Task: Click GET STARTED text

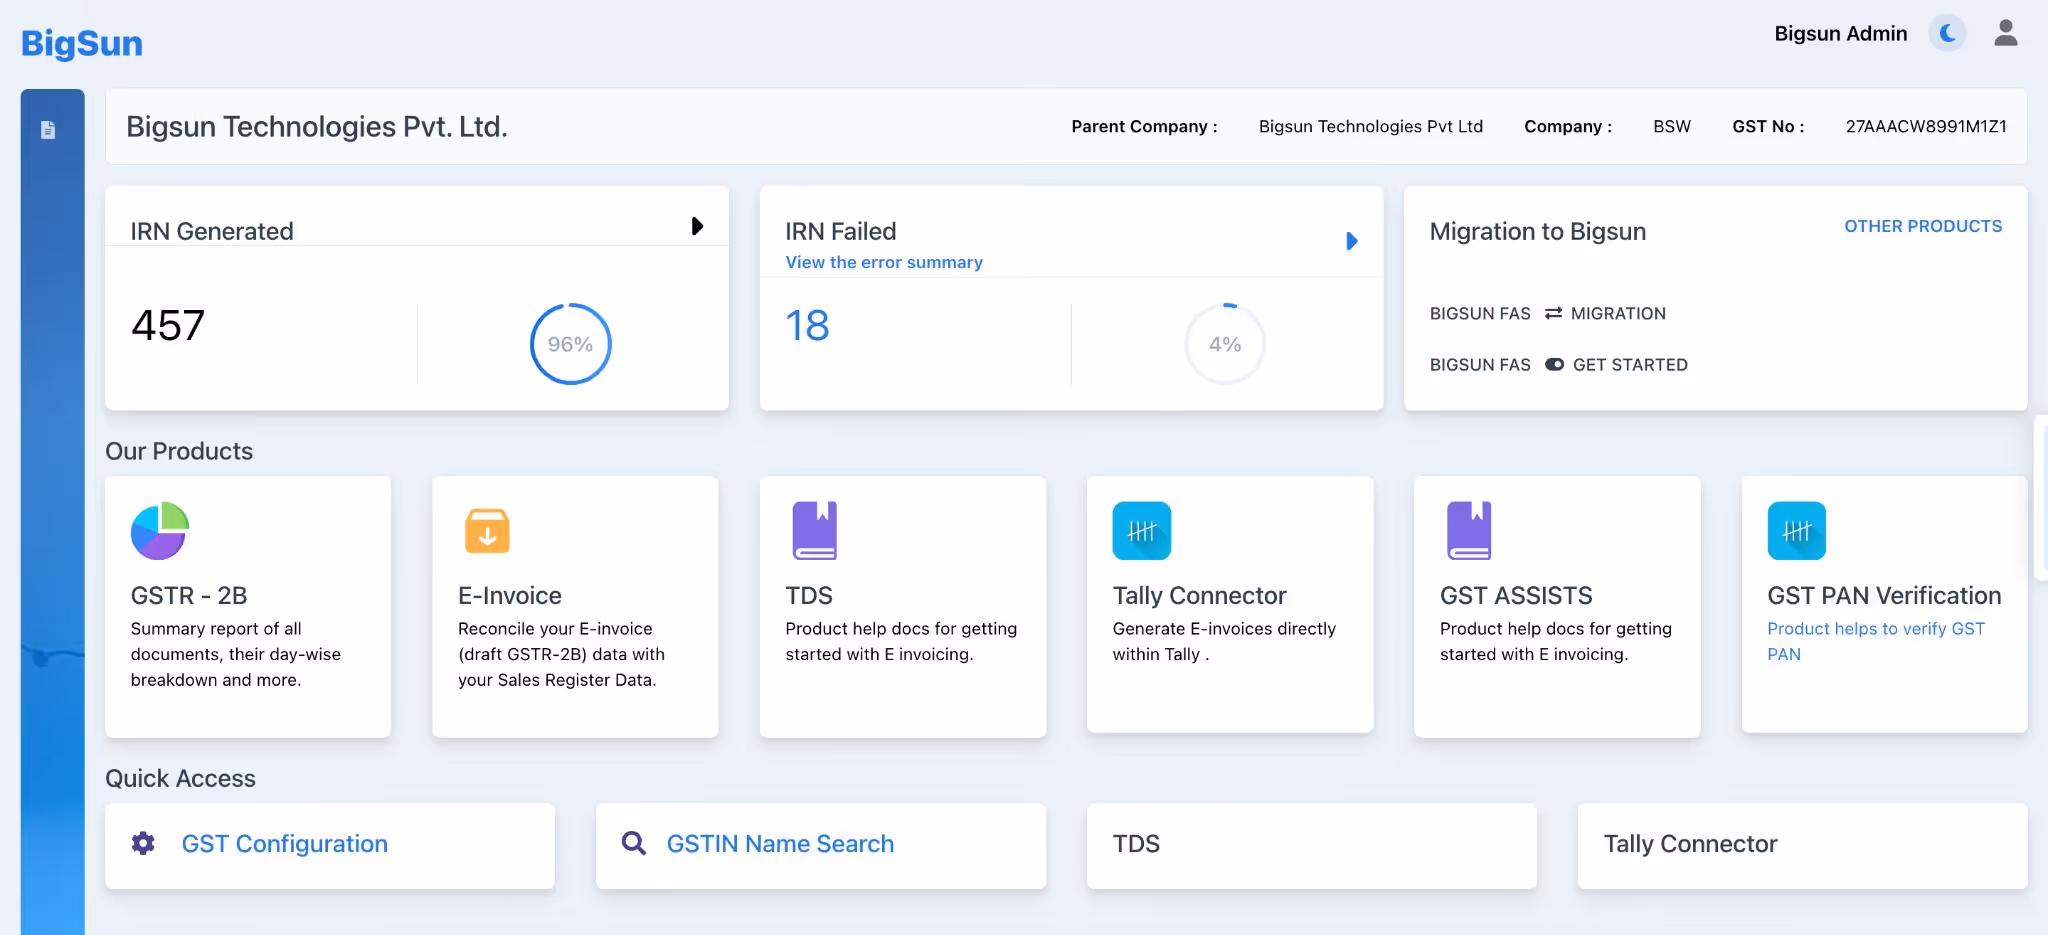Action: (x=1630, y=365)
